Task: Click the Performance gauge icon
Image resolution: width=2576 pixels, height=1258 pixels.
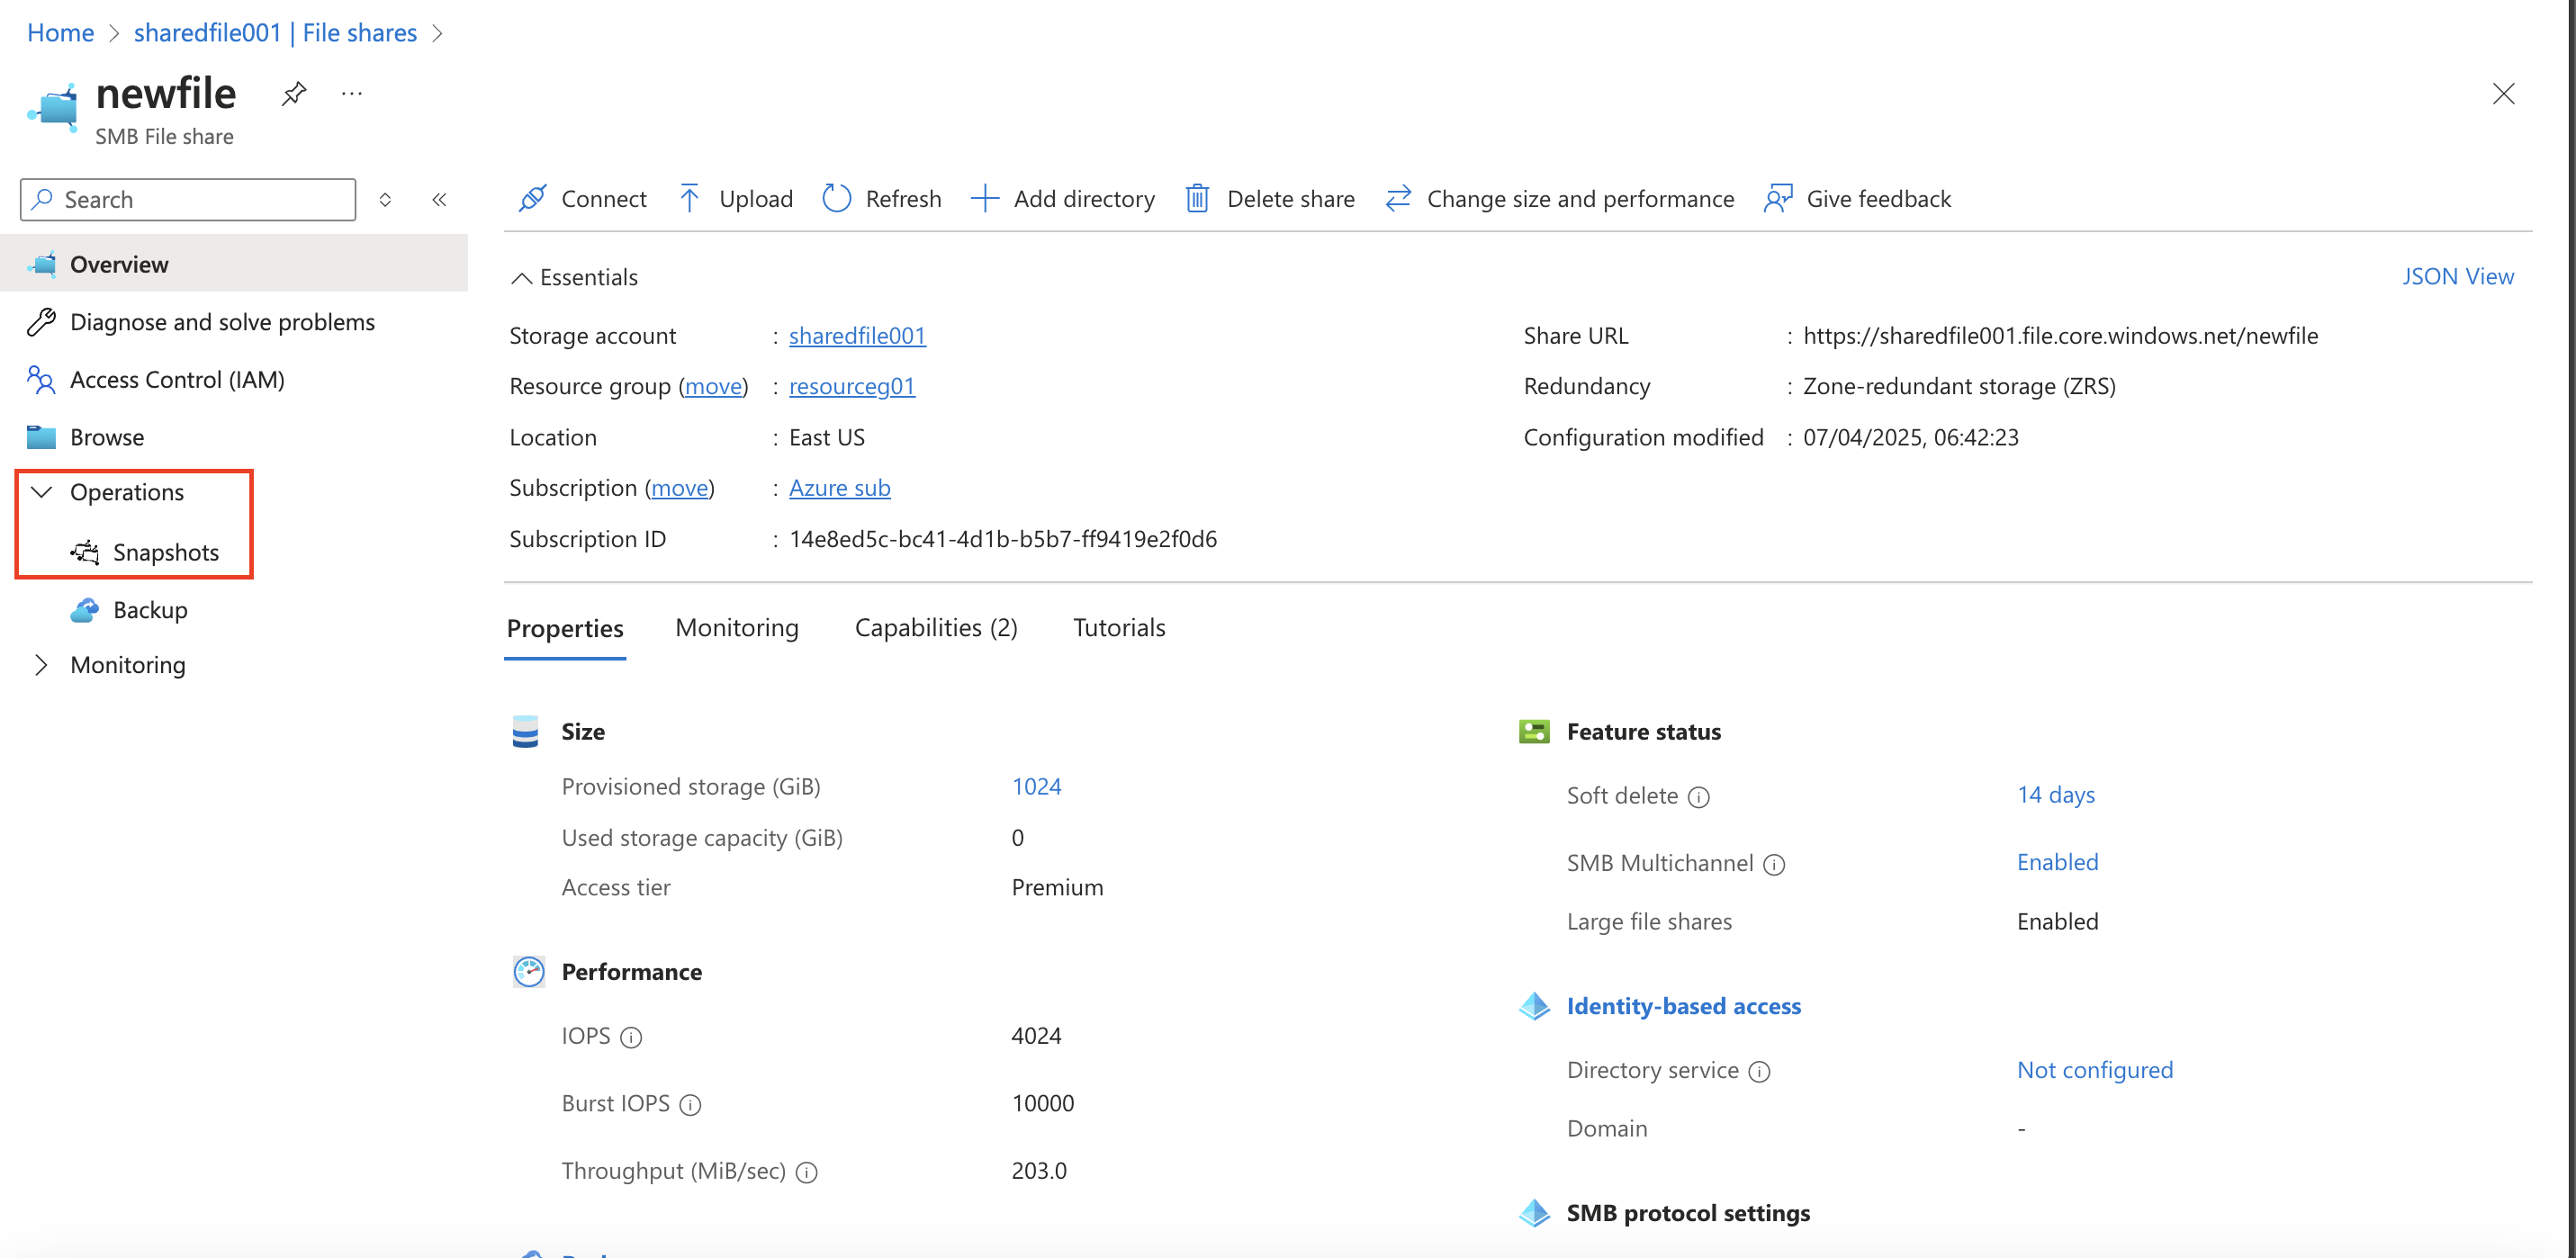Action: [528, 972]
